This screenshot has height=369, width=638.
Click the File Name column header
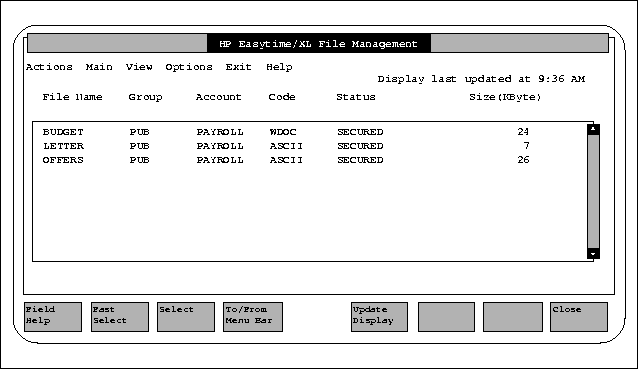pos(72,97)
